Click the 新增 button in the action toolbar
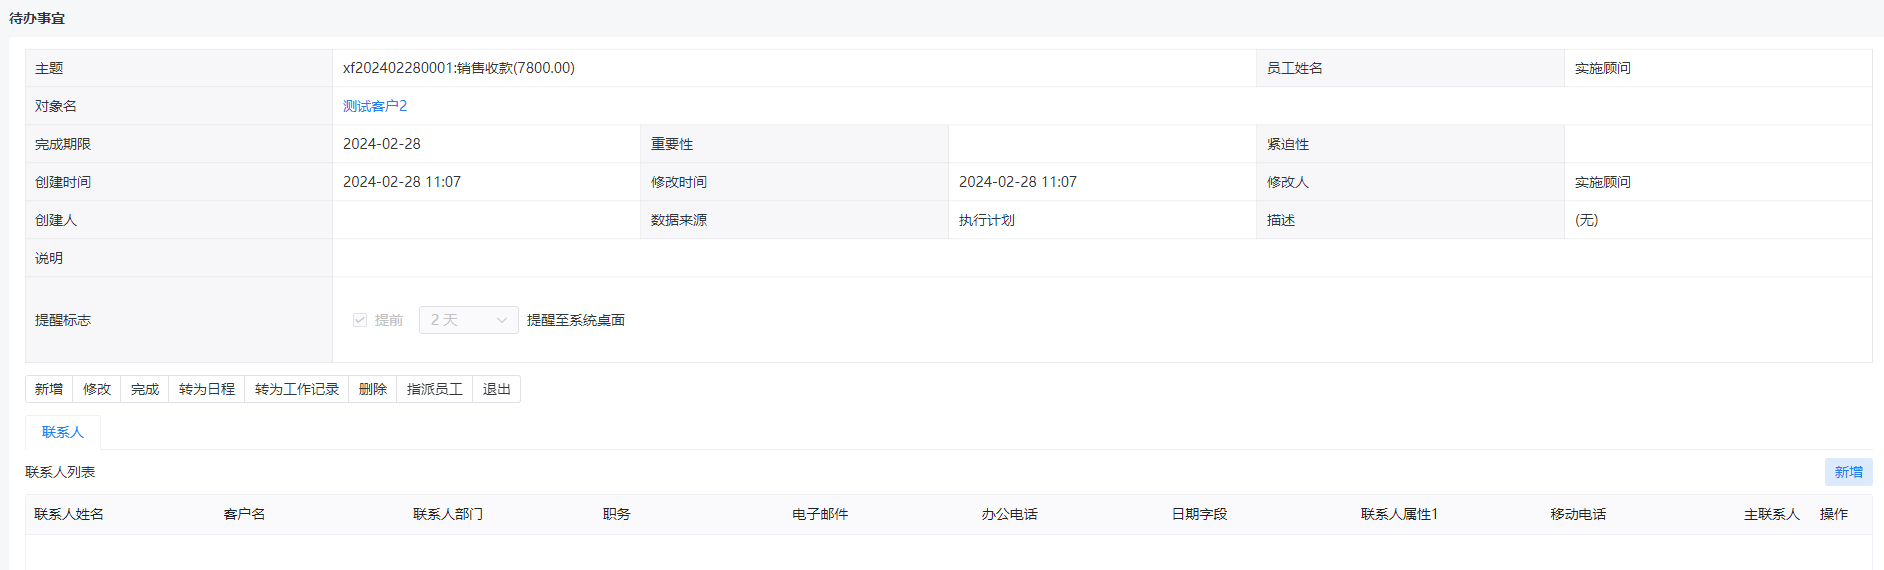Image resolution: width=1884 pixels, height=570 pixels. 49,389
